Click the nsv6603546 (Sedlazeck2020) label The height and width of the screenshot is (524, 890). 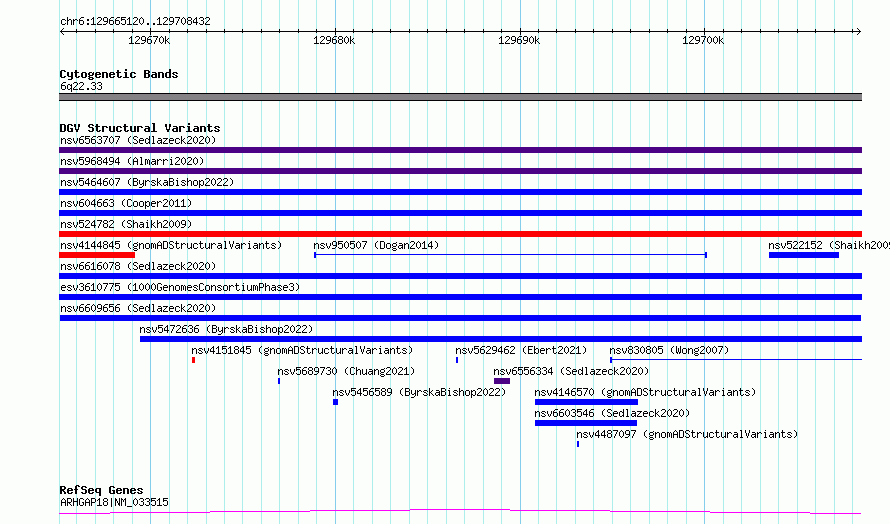coord(612,413)
